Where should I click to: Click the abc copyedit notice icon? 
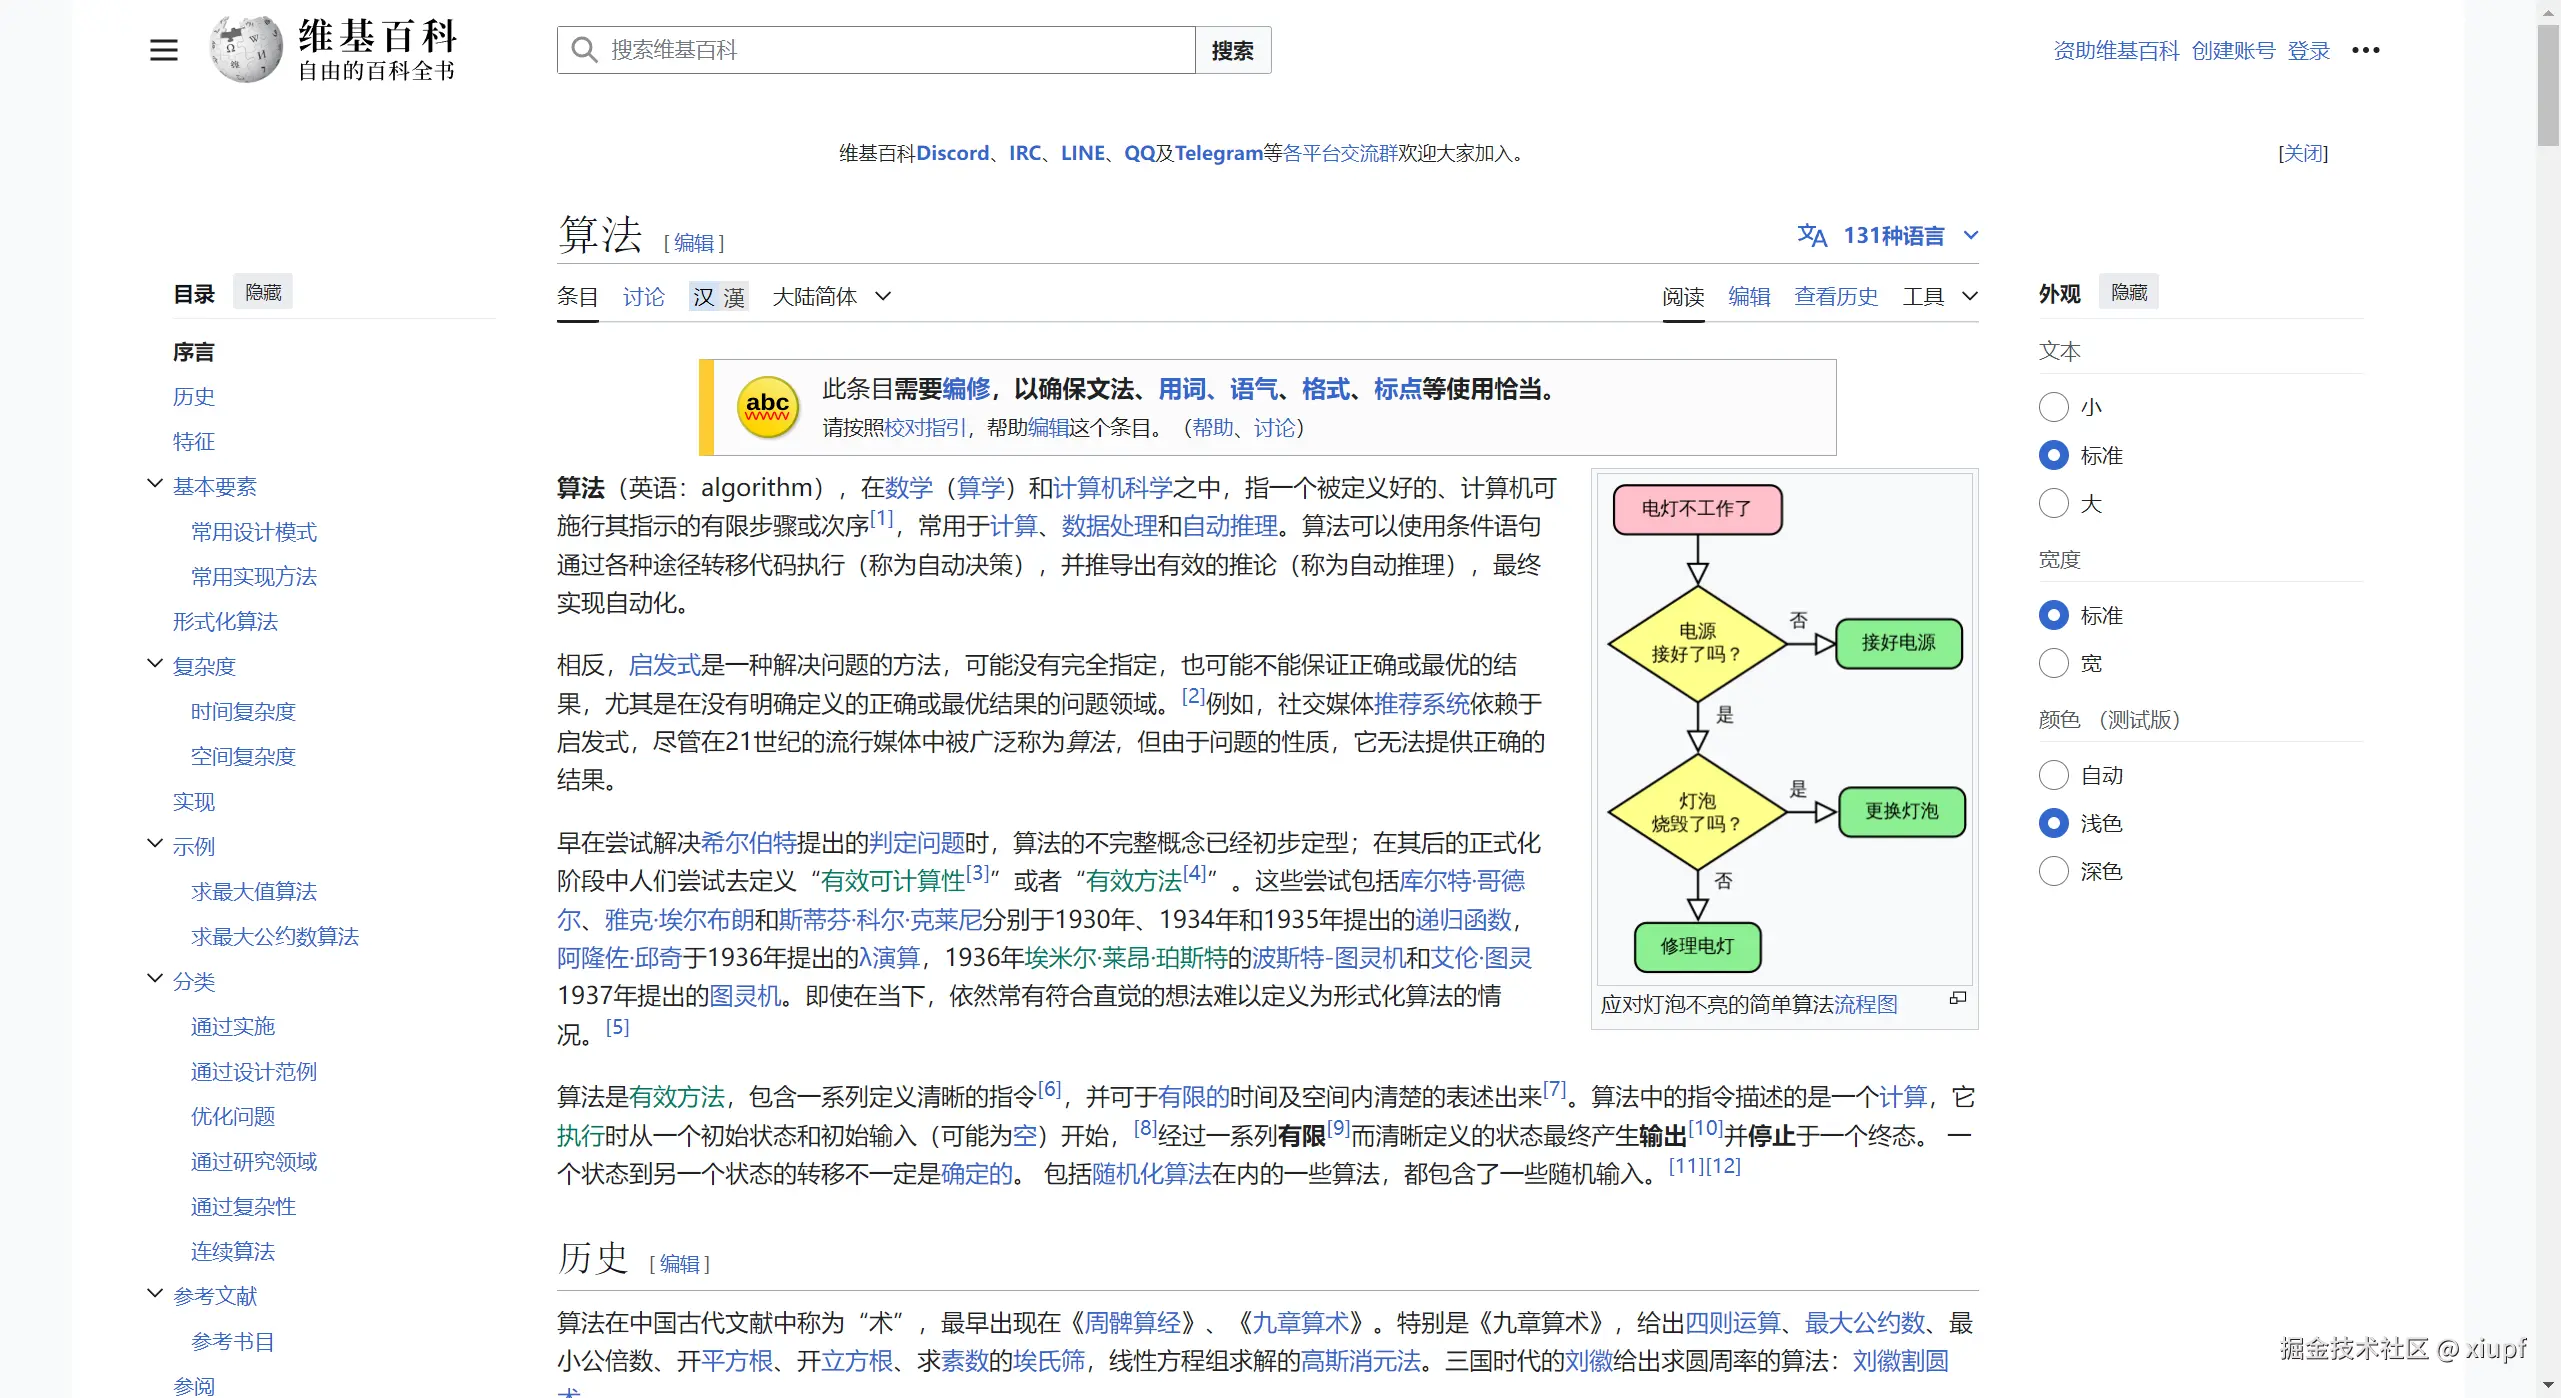pos(767,407)
